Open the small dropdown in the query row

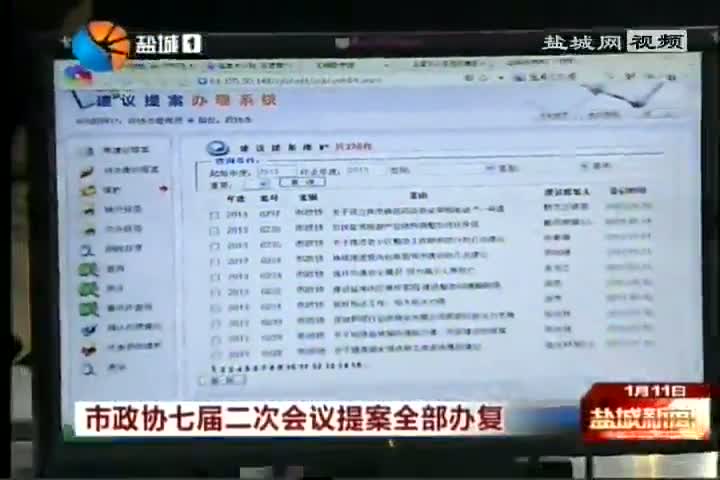pyautogui.click(x=258, y=184)
